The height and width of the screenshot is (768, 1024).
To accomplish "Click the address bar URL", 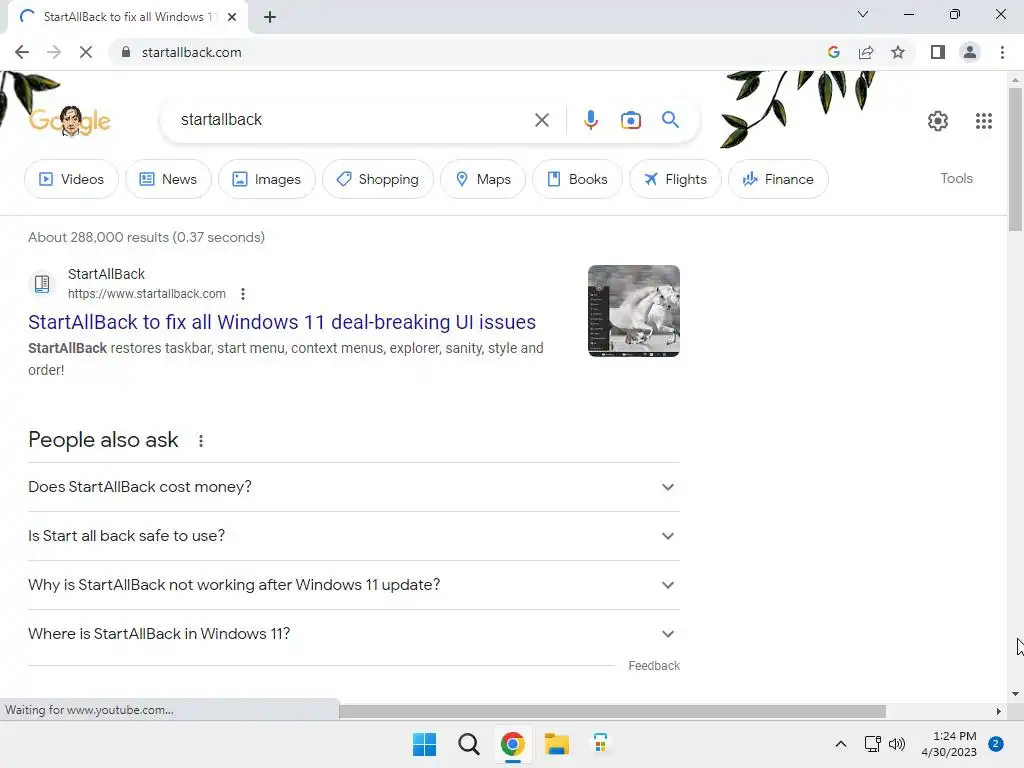I will pos(191,52).
